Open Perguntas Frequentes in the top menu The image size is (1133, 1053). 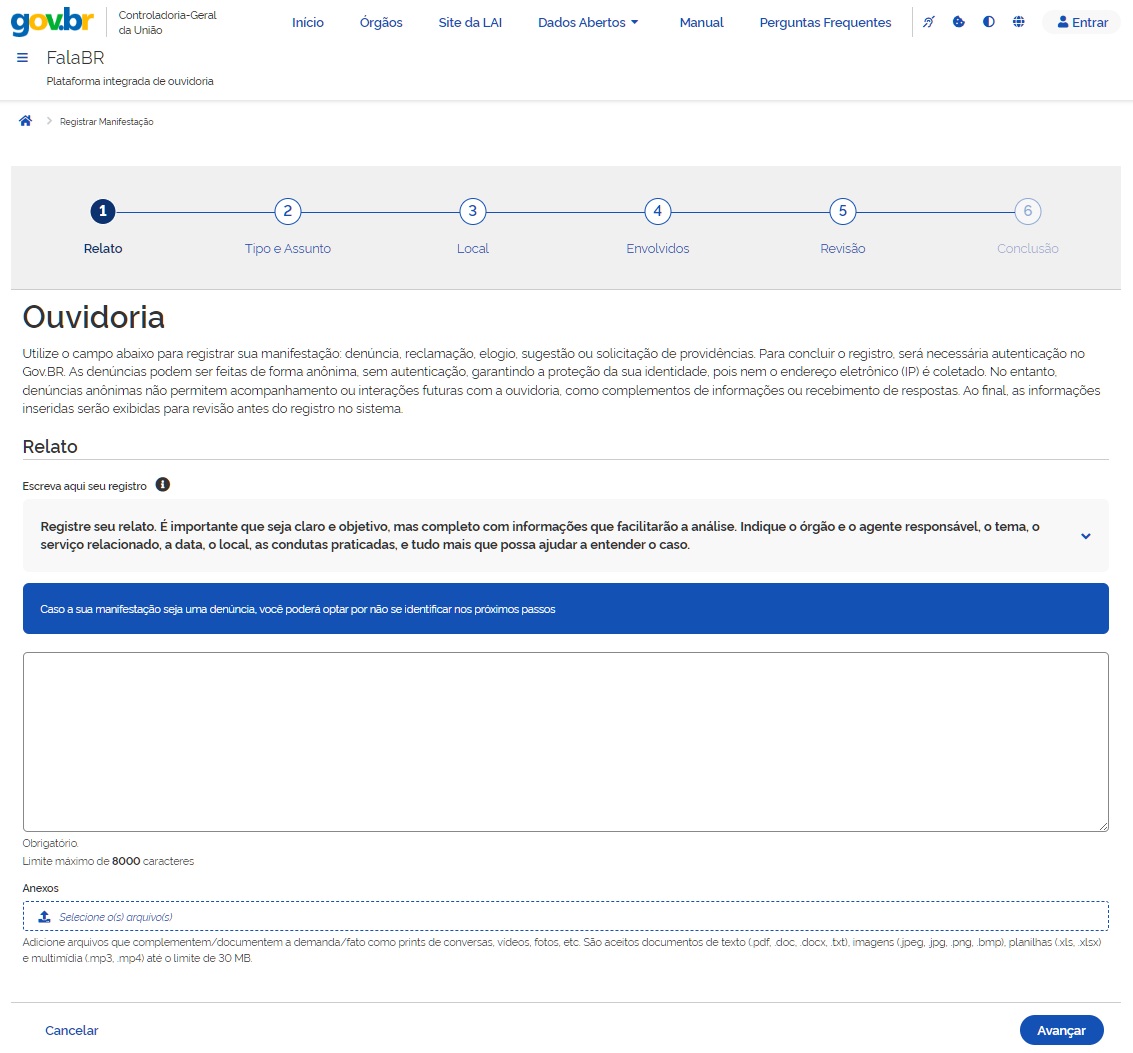tap(825, 22)
